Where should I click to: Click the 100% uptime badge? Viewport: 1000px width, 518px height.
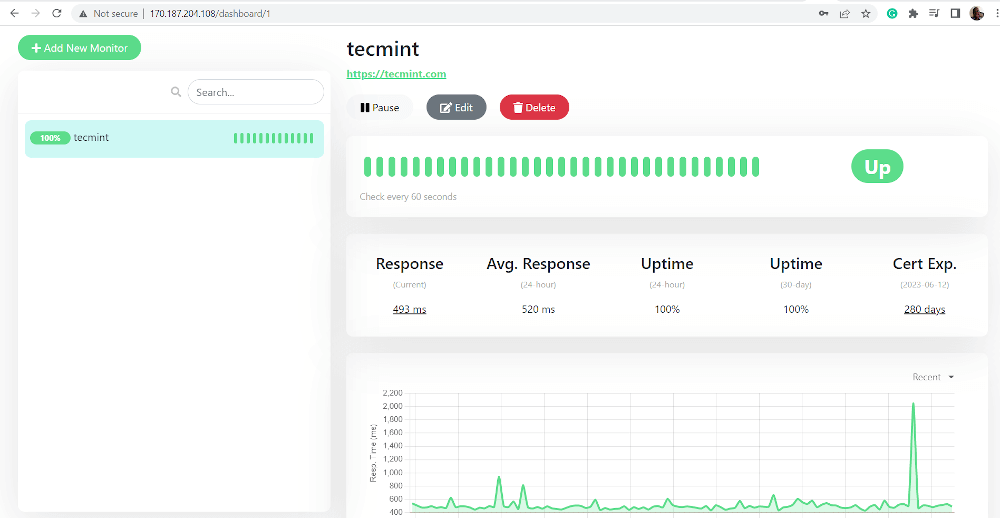pyautogui.click(x=50, y=138)
